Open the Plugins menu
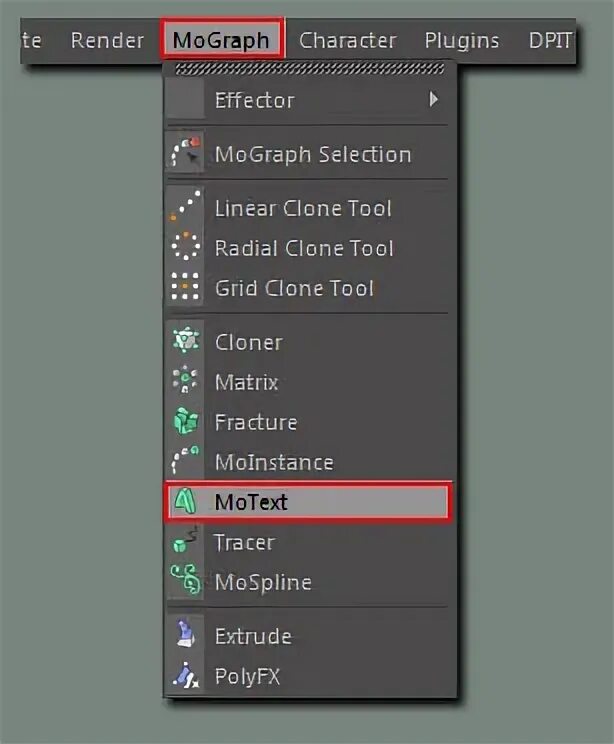This screenshot has height=744, width=614. tap(462, 41)
